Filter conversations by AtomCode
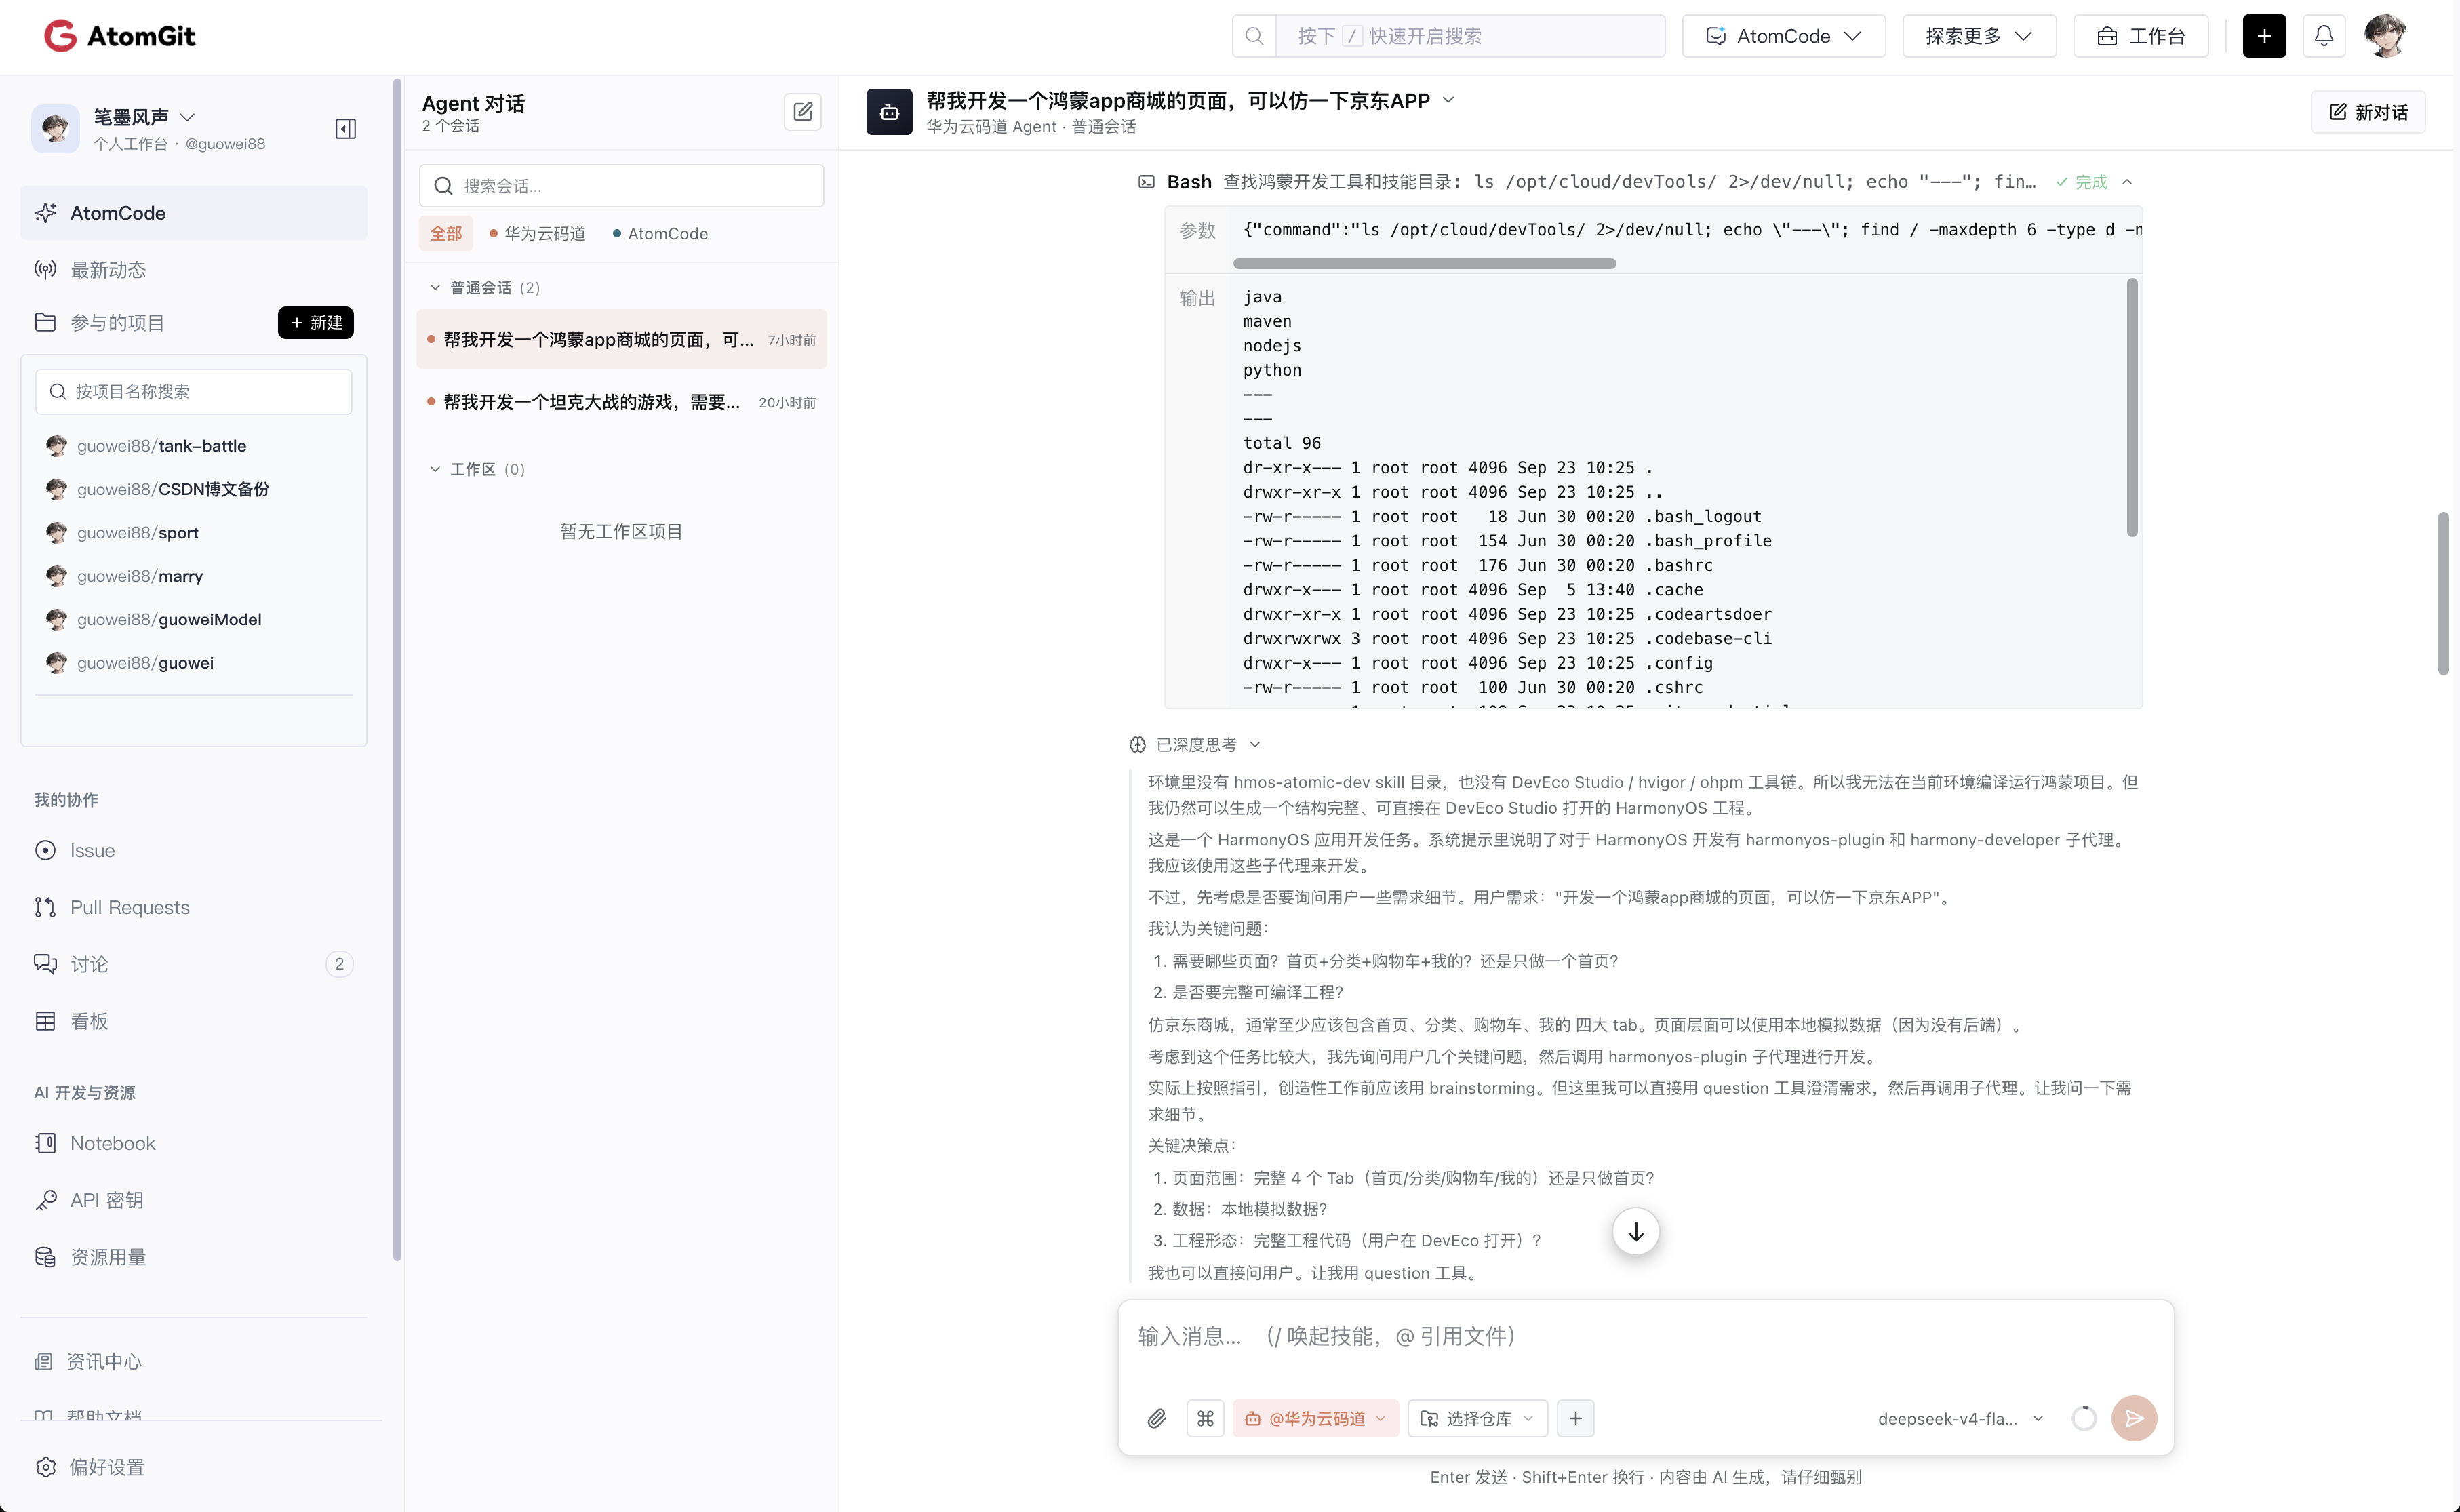Screen dimensions: 2460x1512 [x=660, y=233]
